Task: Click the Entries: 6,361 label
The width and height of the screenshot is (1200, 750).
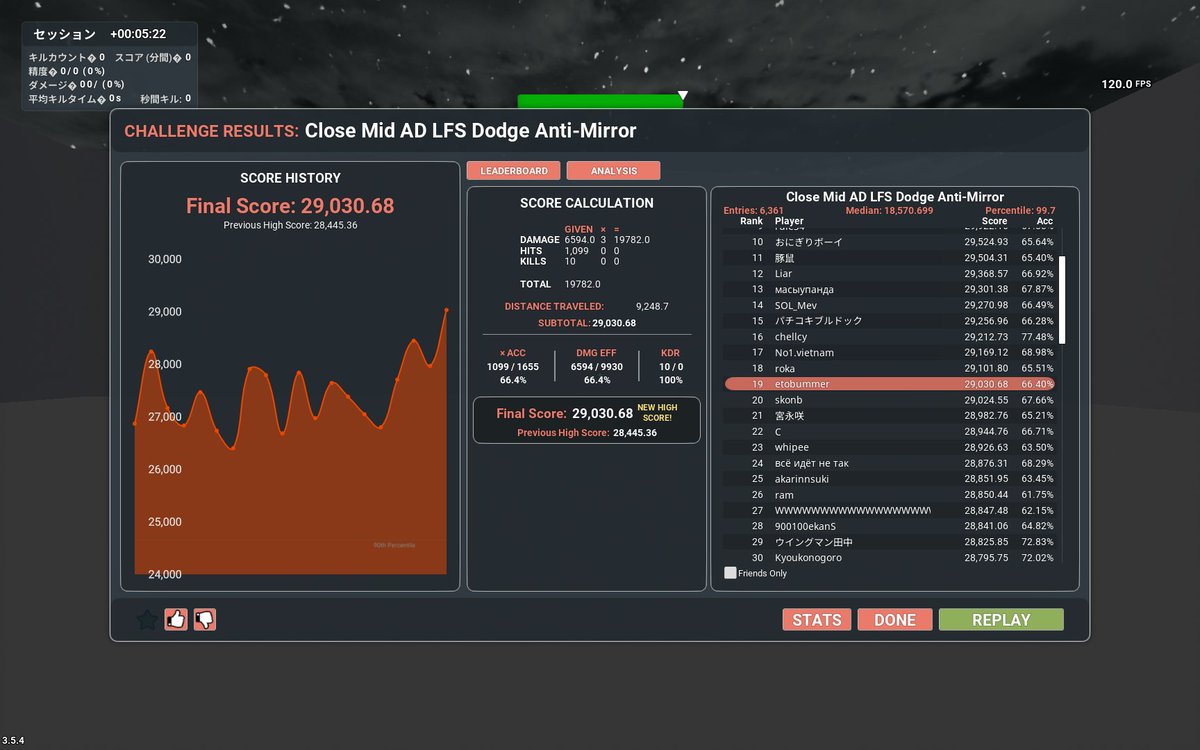Action: tap(754, 211)
